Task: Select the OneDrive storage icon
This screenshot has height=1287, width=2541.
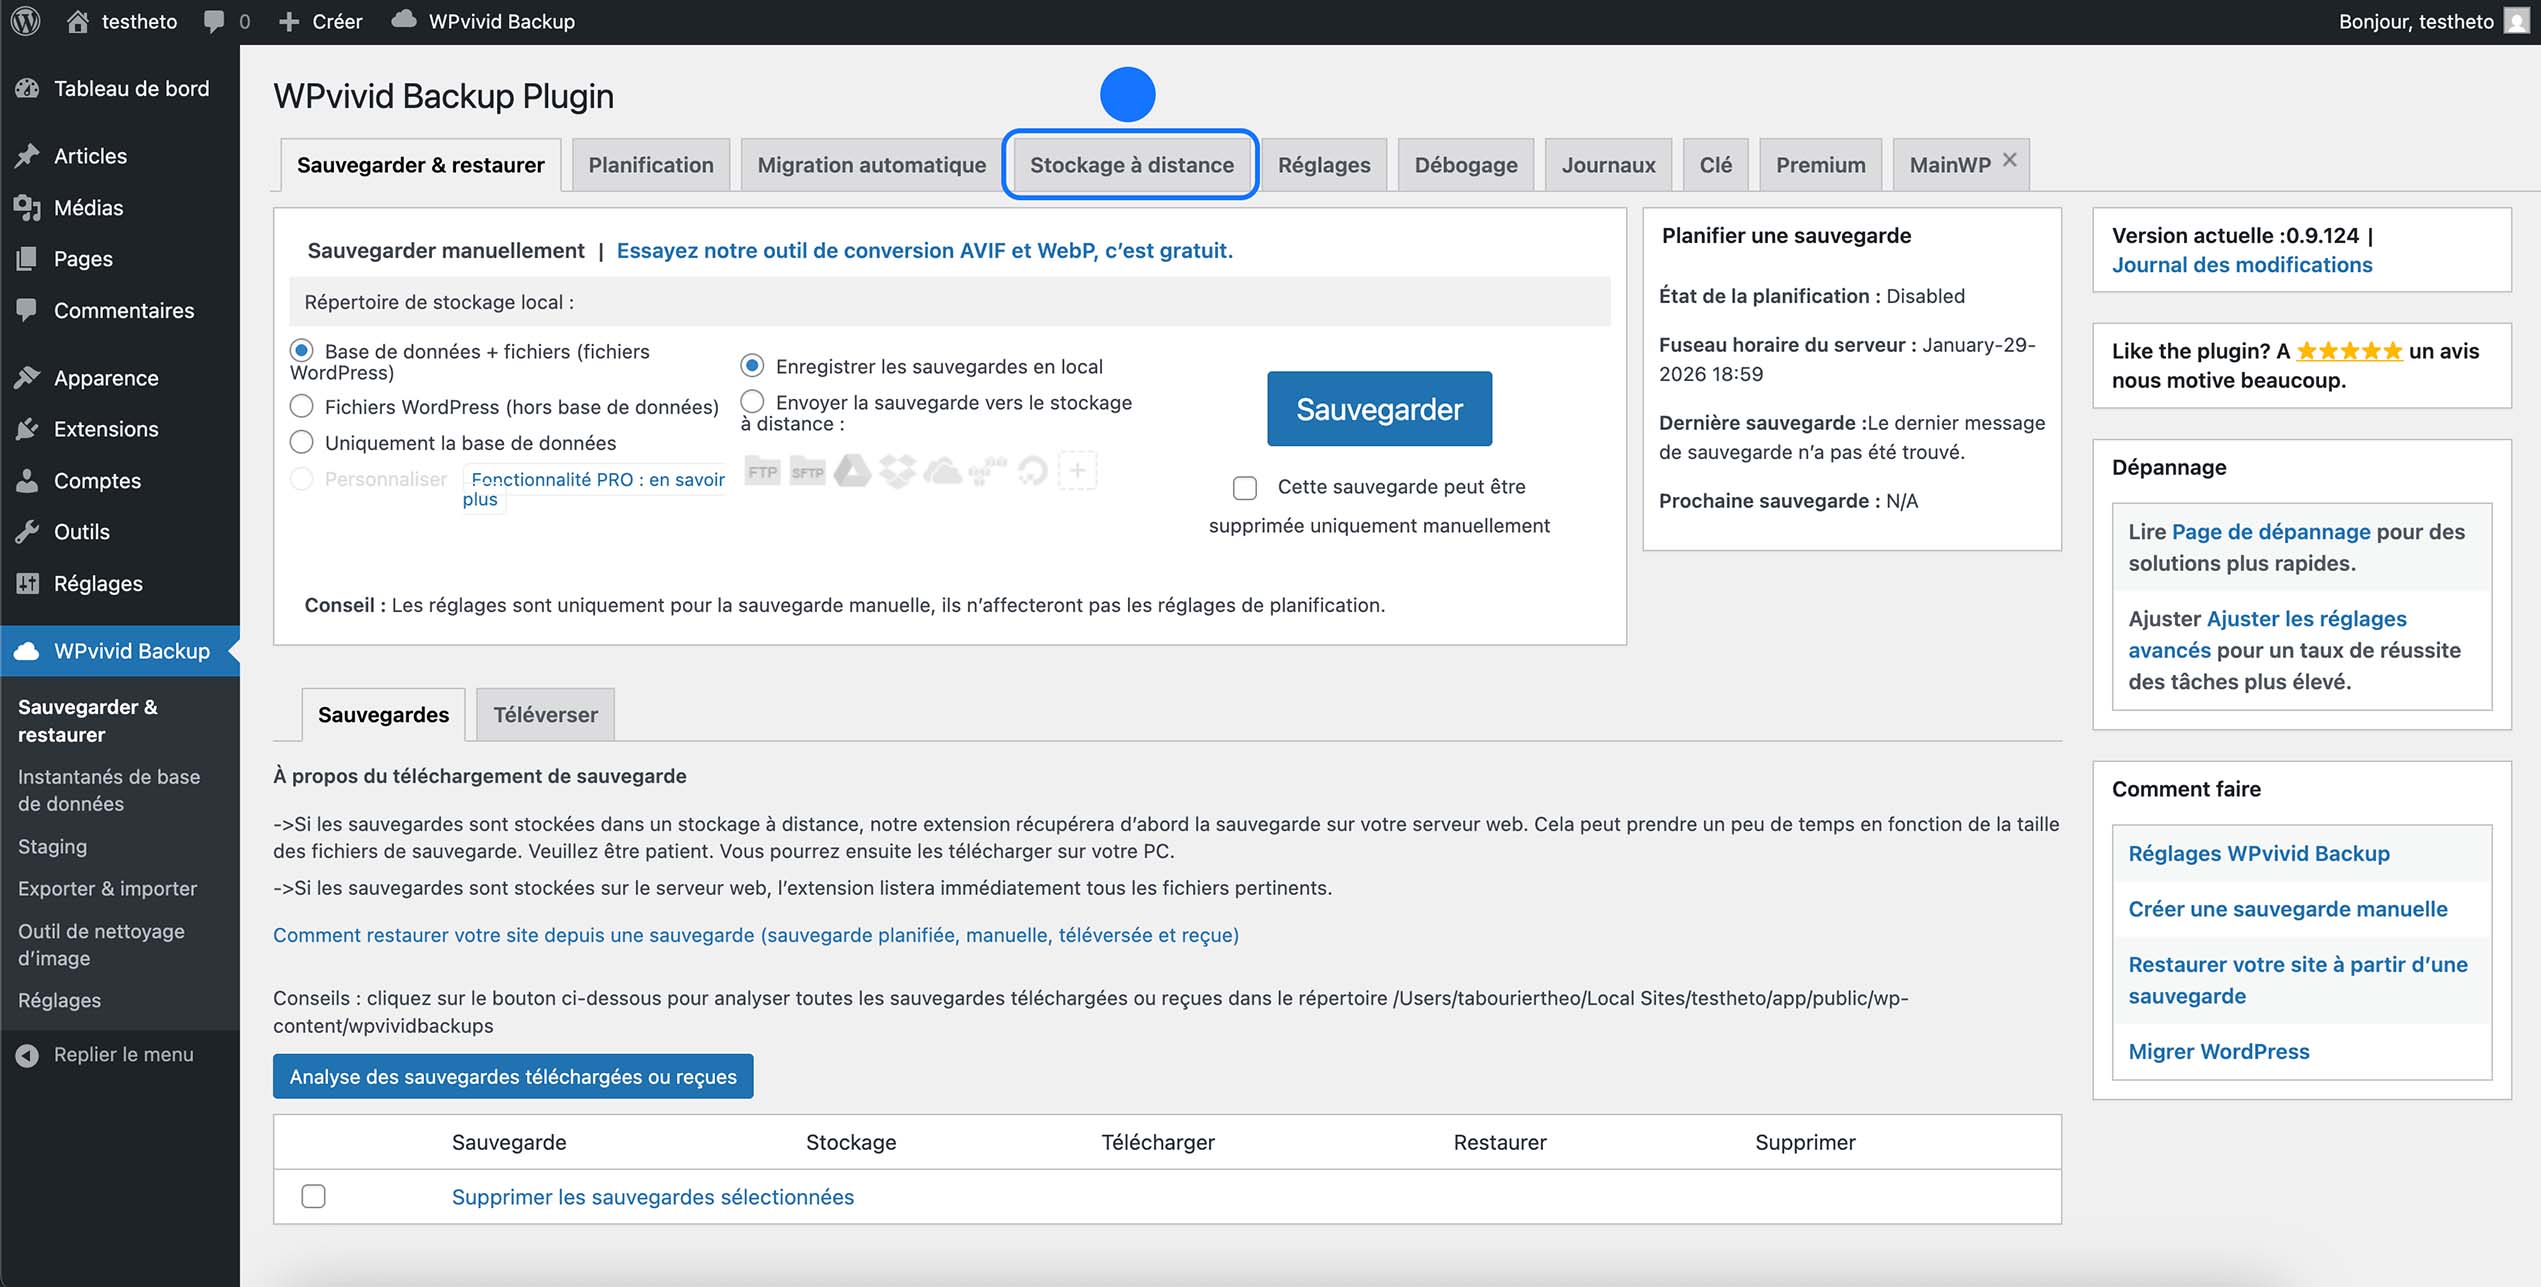Action: pos(943,471)
